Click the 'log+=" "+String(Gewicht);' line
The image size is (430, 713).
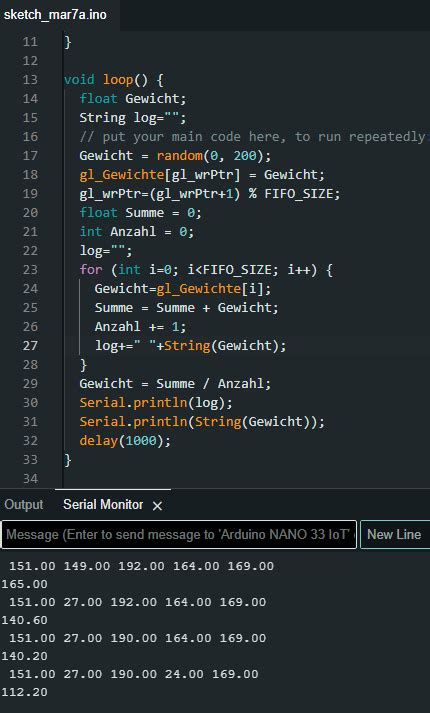click(190, 346)
